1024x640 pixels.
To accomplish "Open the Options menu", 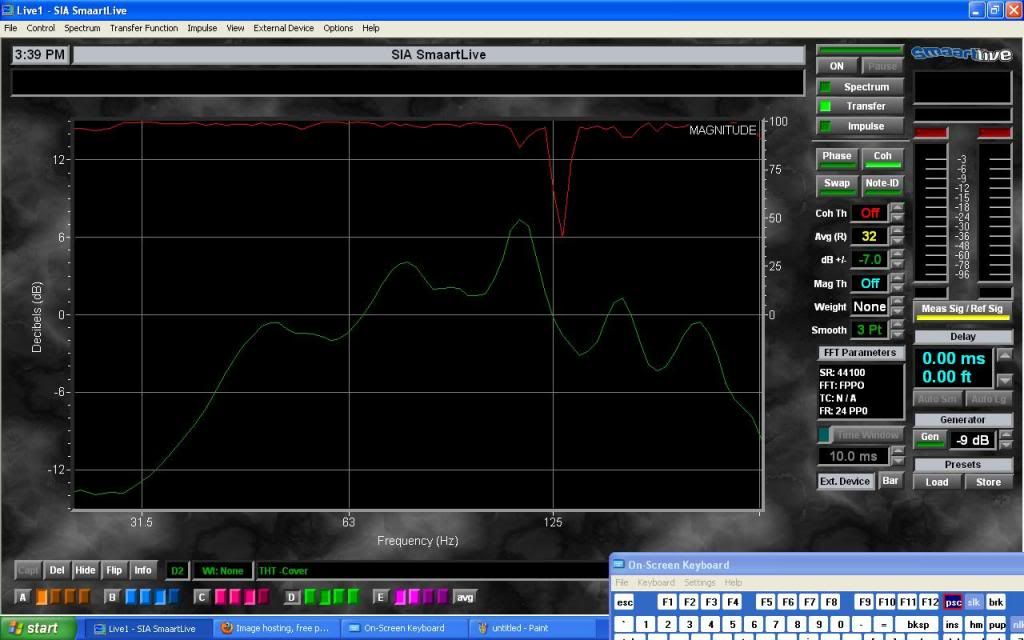I will coord(338,27).
